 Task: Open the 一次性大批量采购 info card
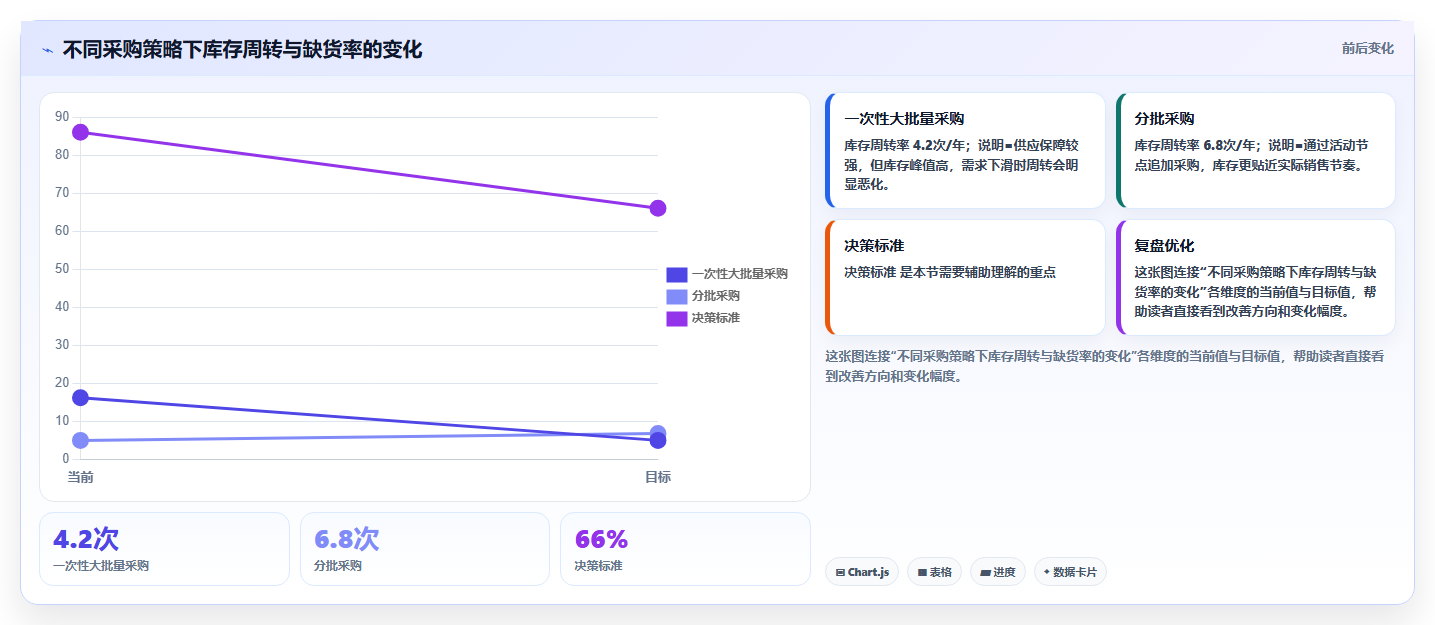click(x=965, y=150)
